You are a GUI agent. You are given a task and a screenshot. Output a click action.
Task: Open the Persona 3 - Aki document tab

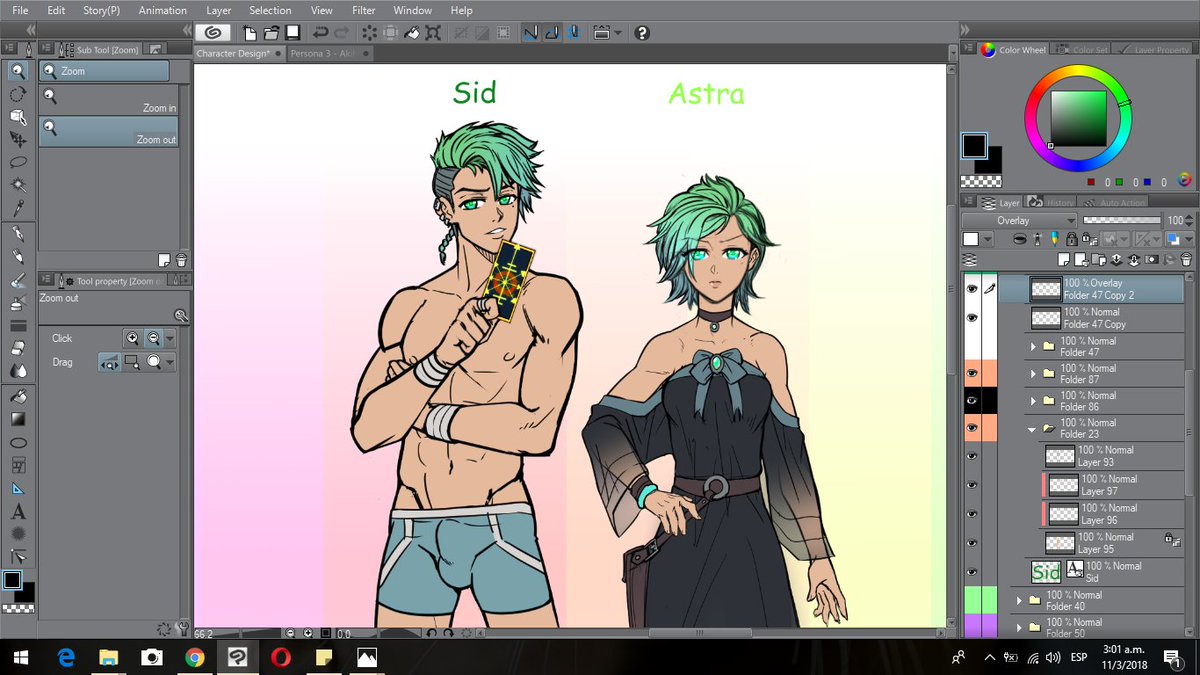coord(325,53)
